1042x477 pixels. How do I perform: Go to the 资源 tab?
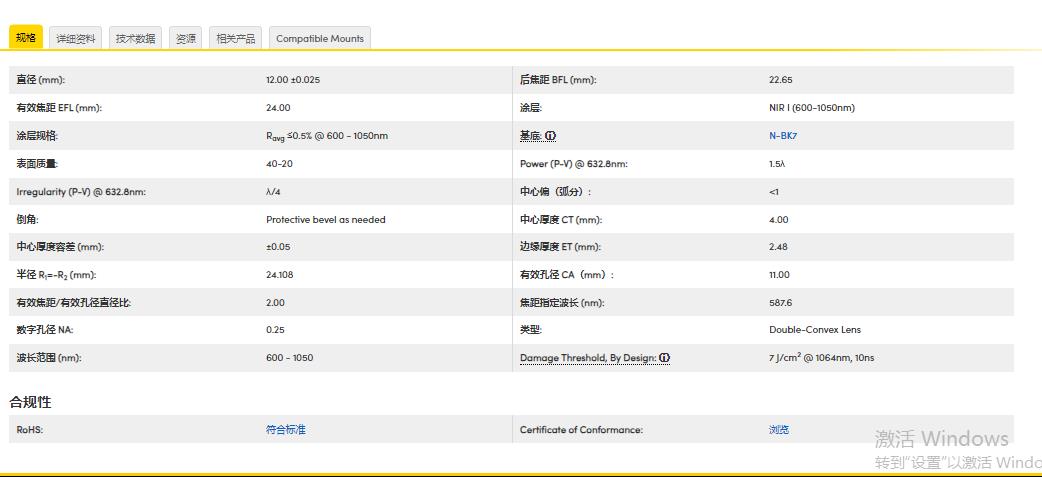tap(186, 39)
